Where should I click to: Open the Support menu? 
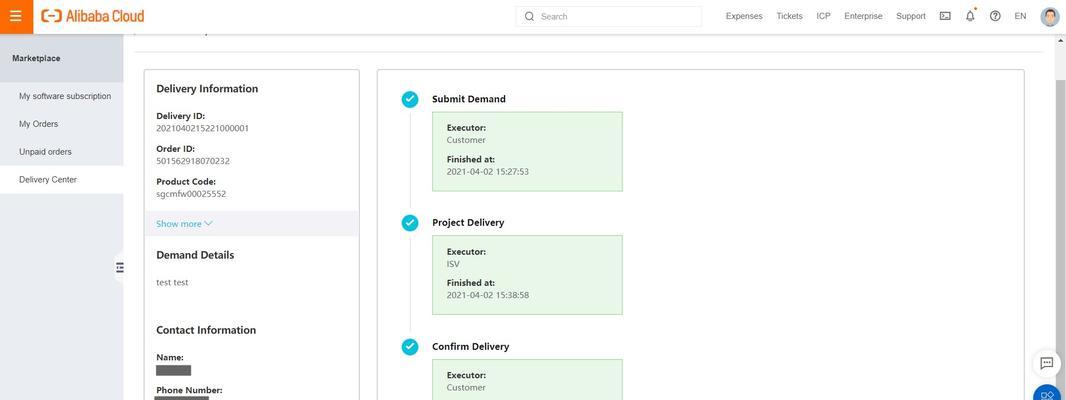click(x=910, y=16)
